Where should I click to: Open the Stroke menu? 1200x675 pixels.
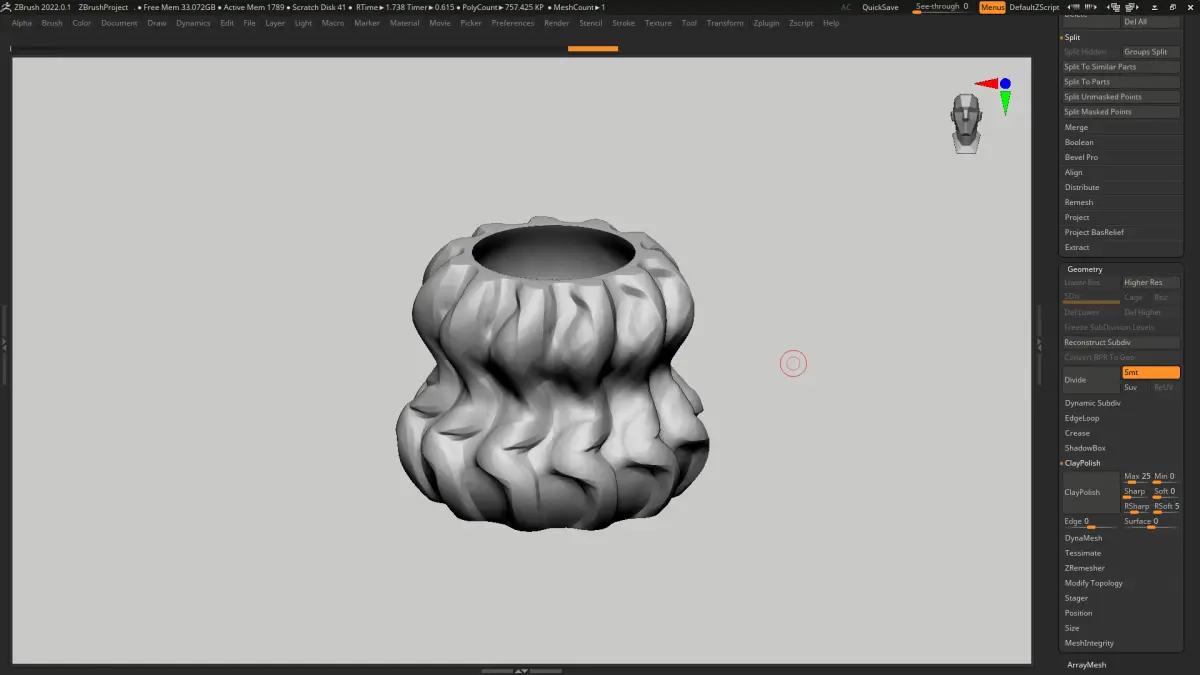(x=623, y=23)
